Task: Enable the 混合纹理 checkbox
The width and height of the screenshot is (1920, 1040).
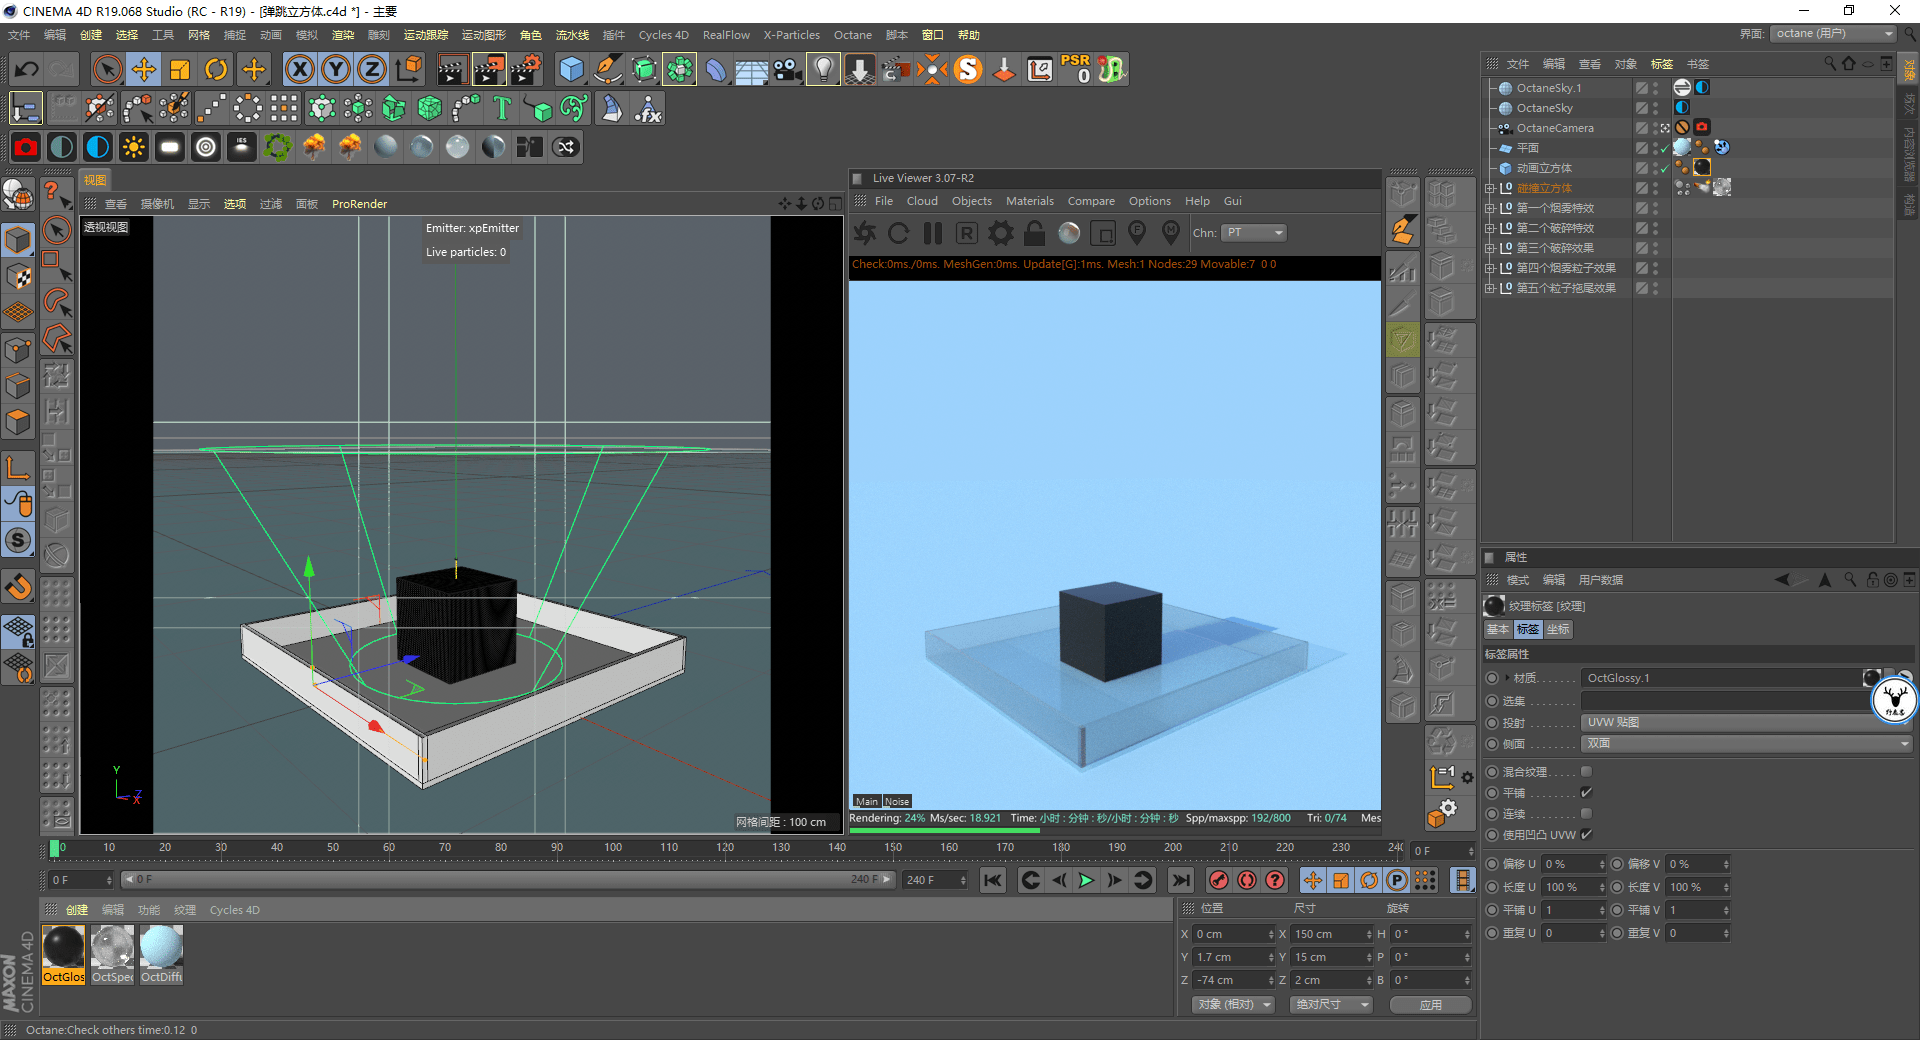Action: [x=1586, y=772]
